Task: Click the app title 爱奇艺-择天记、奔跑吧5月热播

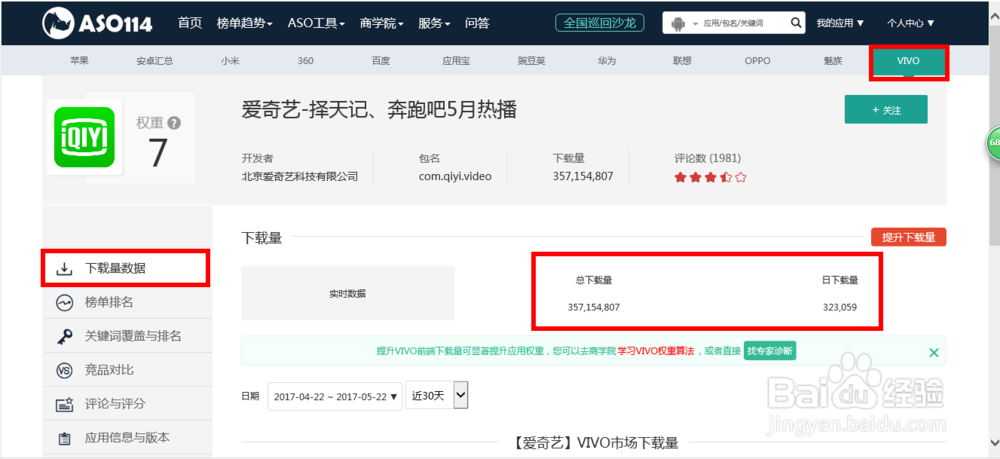Action: pos(379,110)
